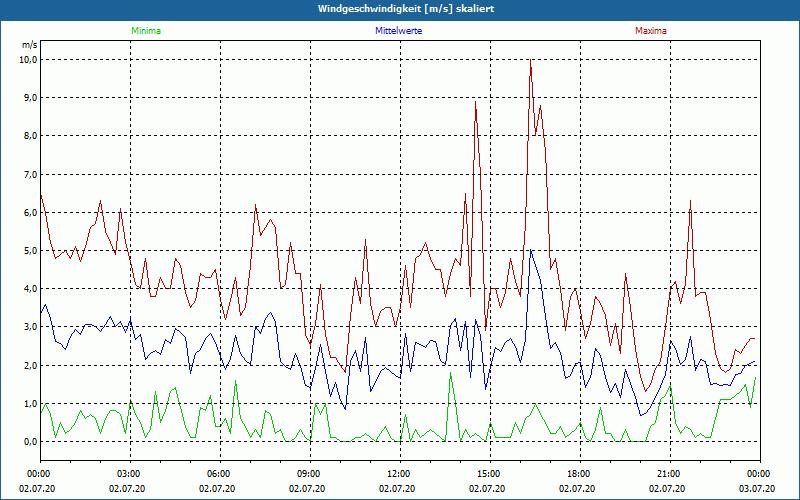The width and height of the screenshot is (800, 500).
Task: Select the green Minima legend label
Action: pos(145,31)
